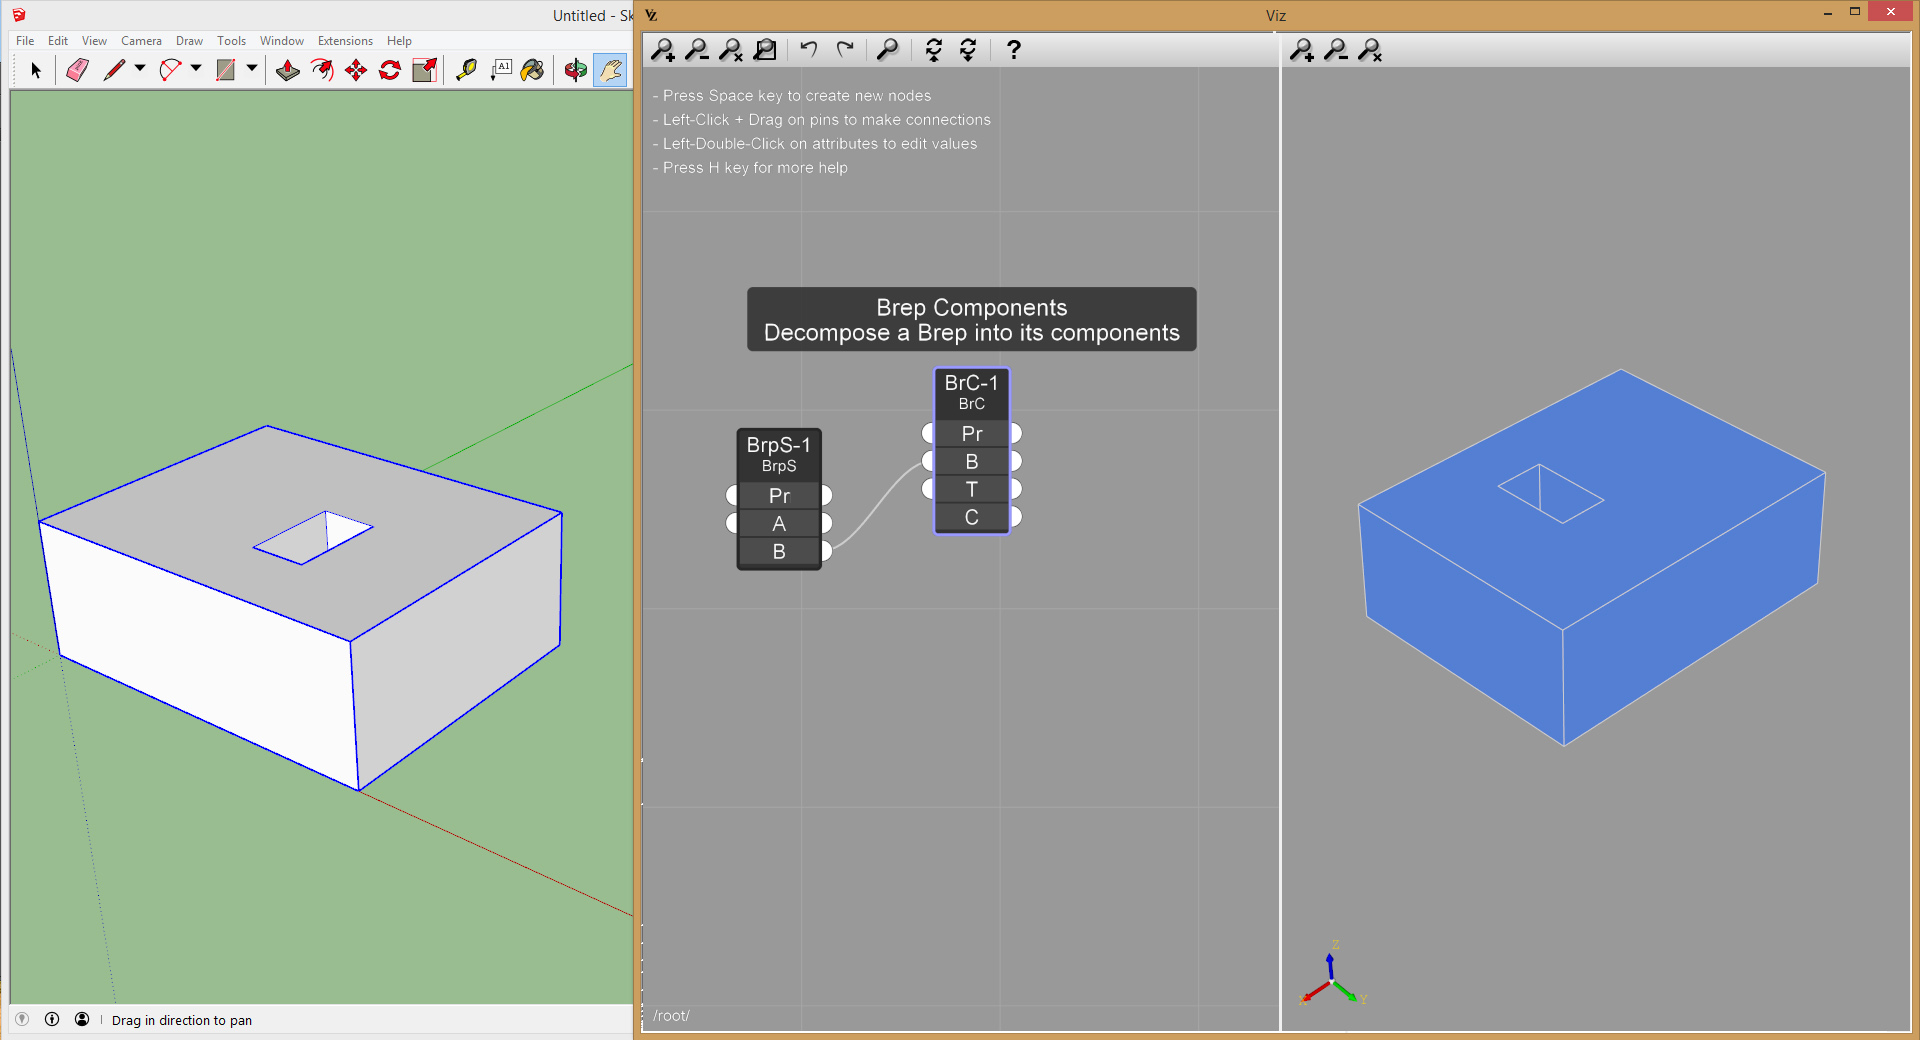Image resolution: width=1920 pixels, height=1040 pixels.
Task: Open the Camera menu
Action: (141, 41)
